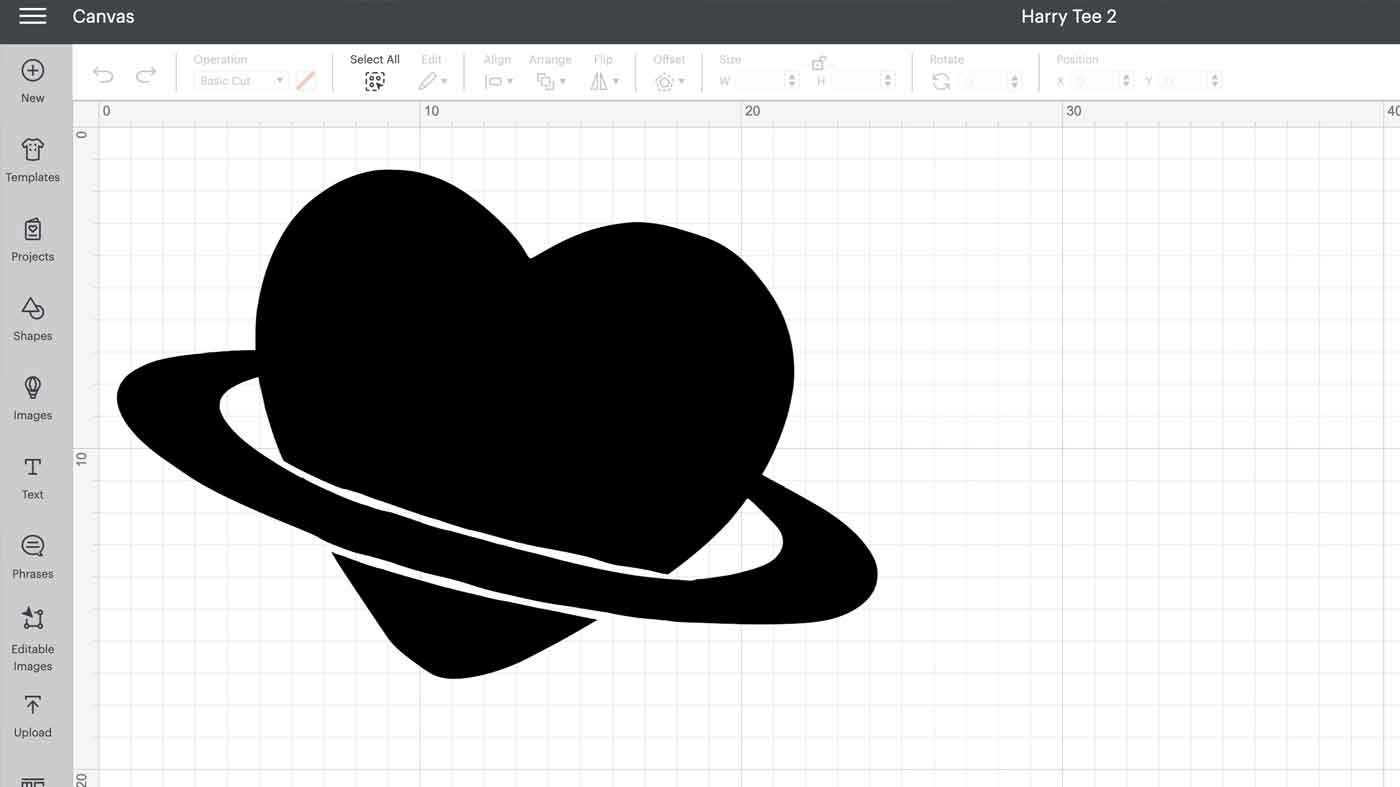
Task: Open the Images library
Action: point(33,398)
